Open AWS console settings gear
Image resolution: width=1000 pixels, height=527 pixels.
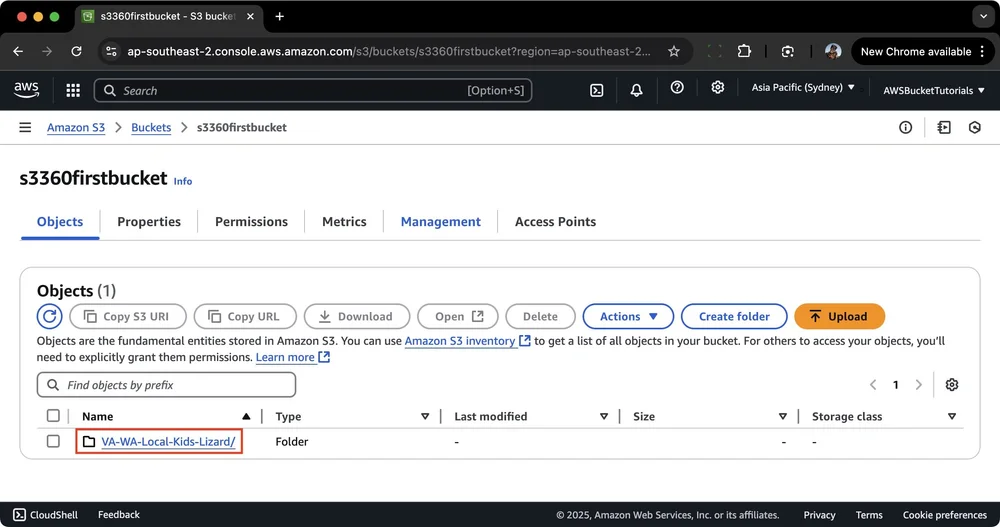coord(717,87)
